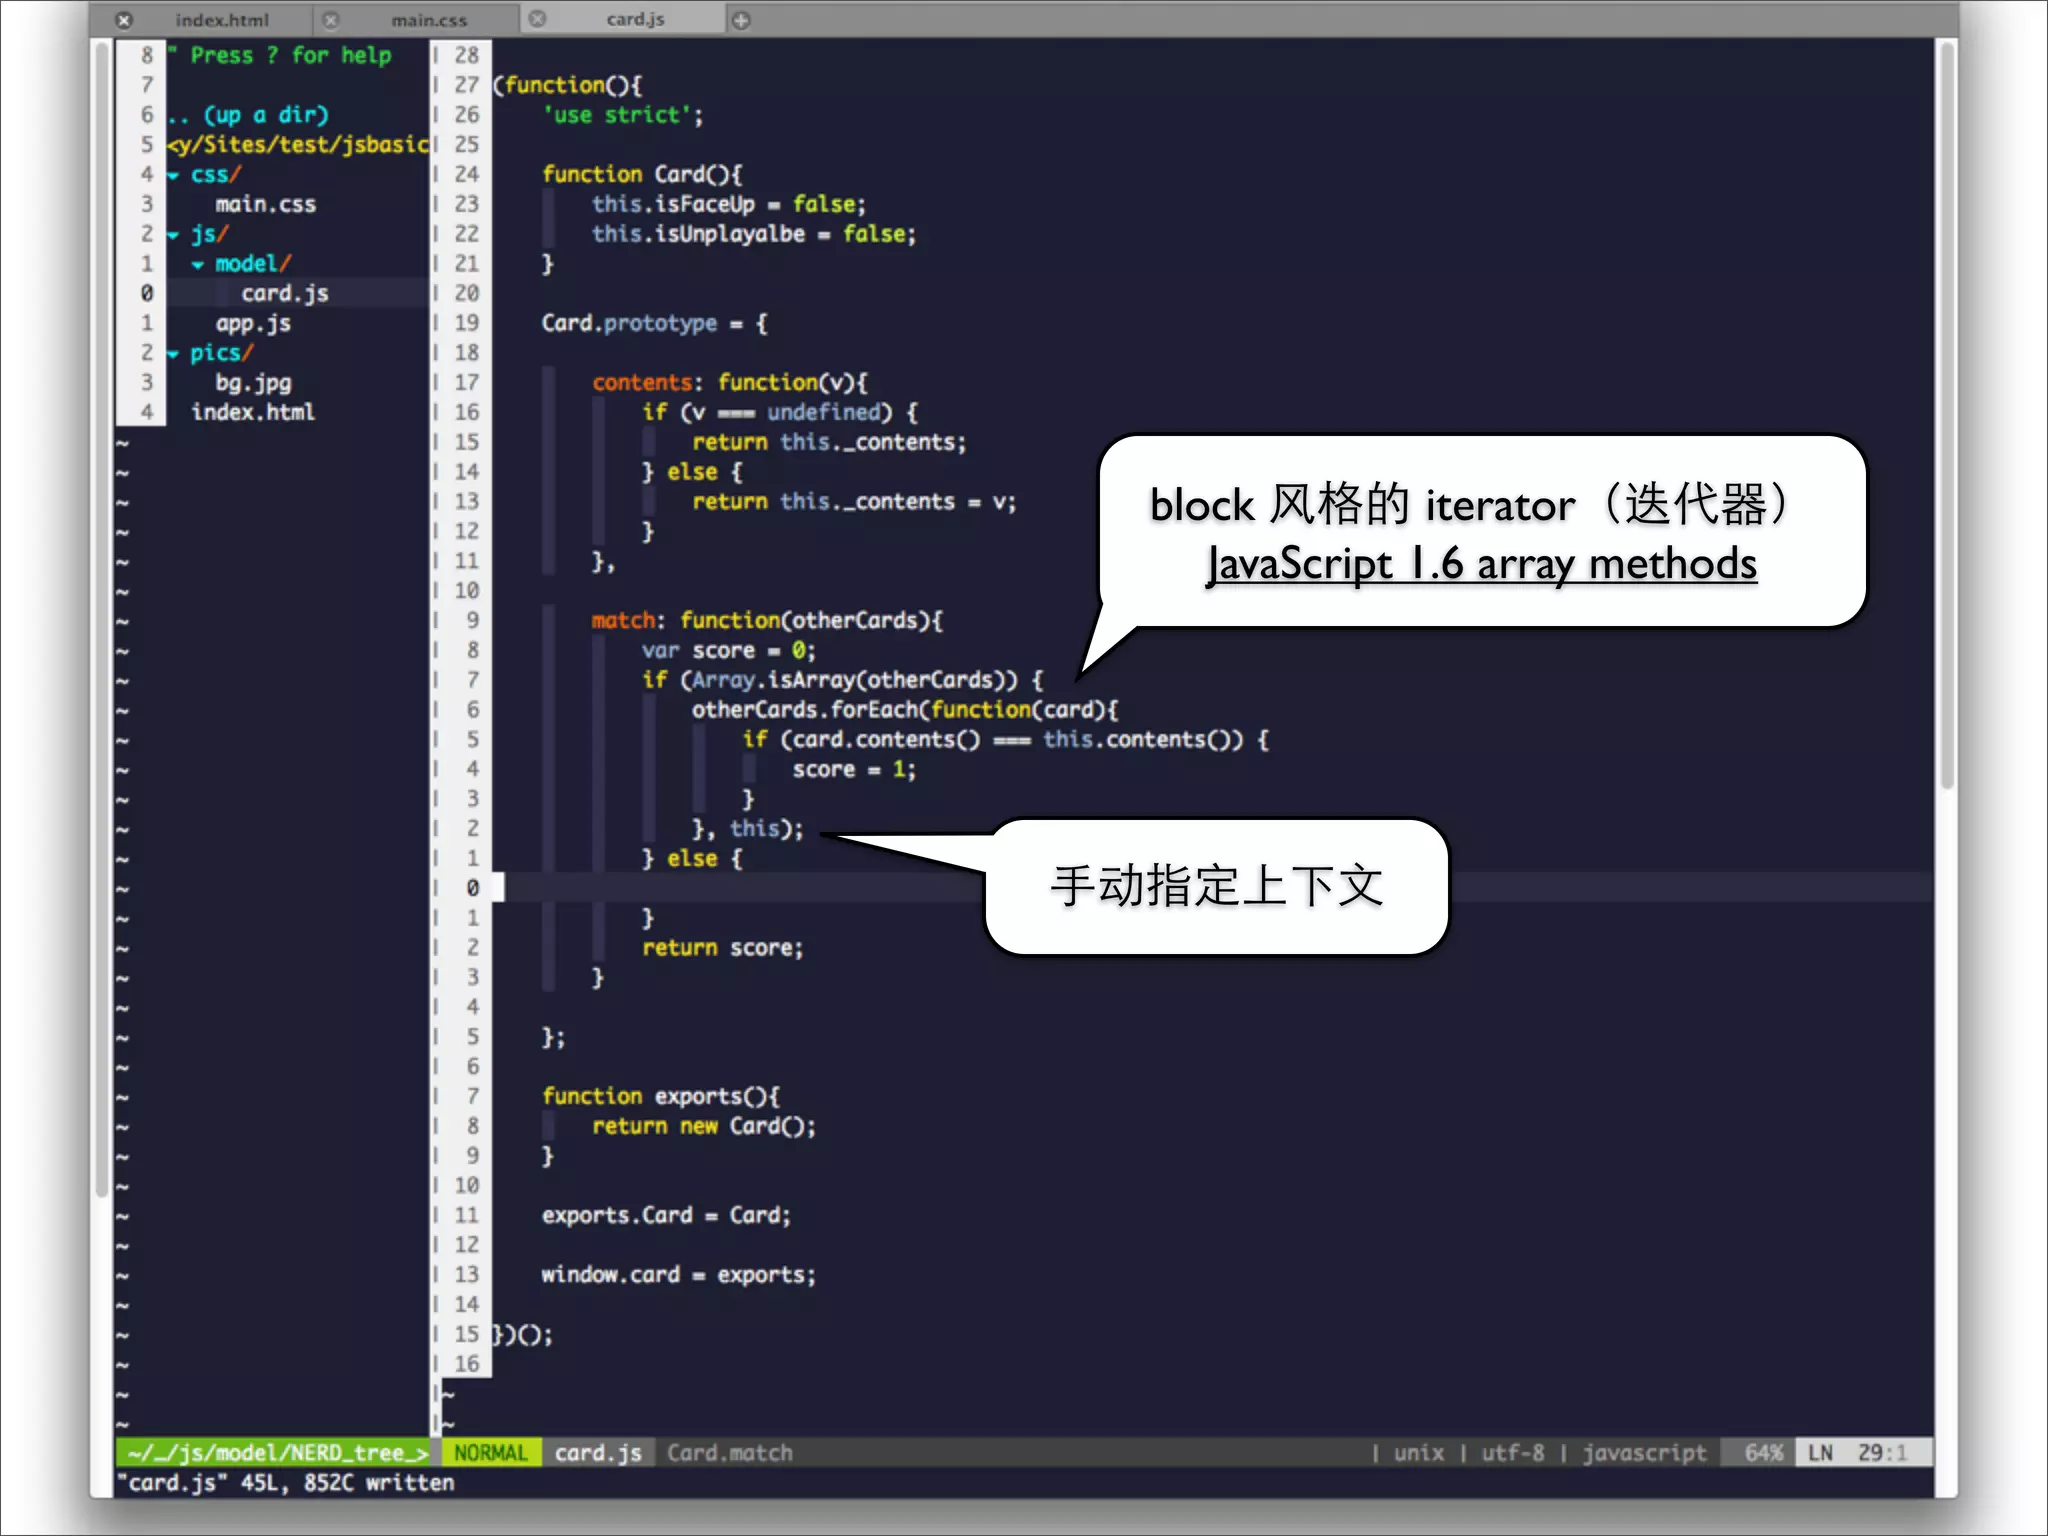This screenshot has height=1536, width=2048.
Task: Open bg.jpg in the file tree
Action: pos(253,383)
